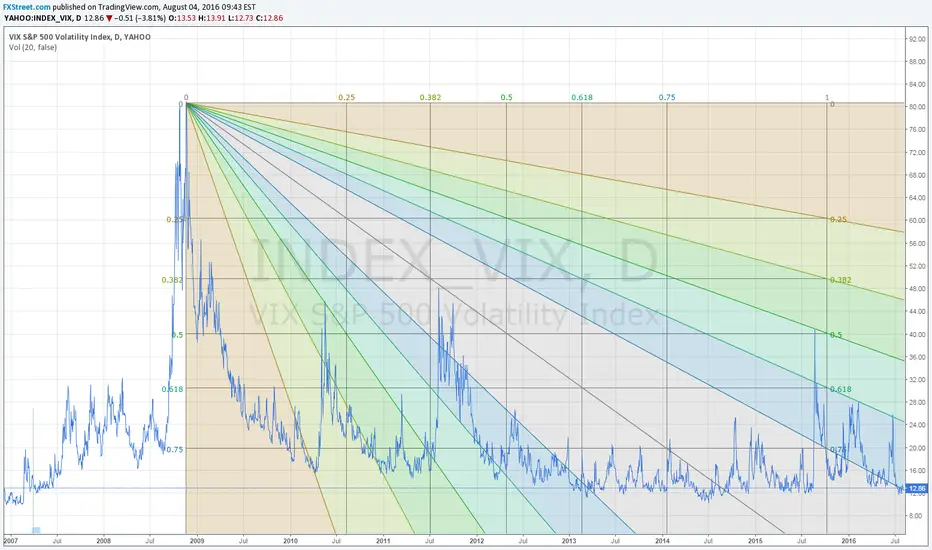Image resolution: width=932 pixels, height=550 pixels.
Task: Click the Jul label between 2007 and 2008
Action: [x=57, y=541]
